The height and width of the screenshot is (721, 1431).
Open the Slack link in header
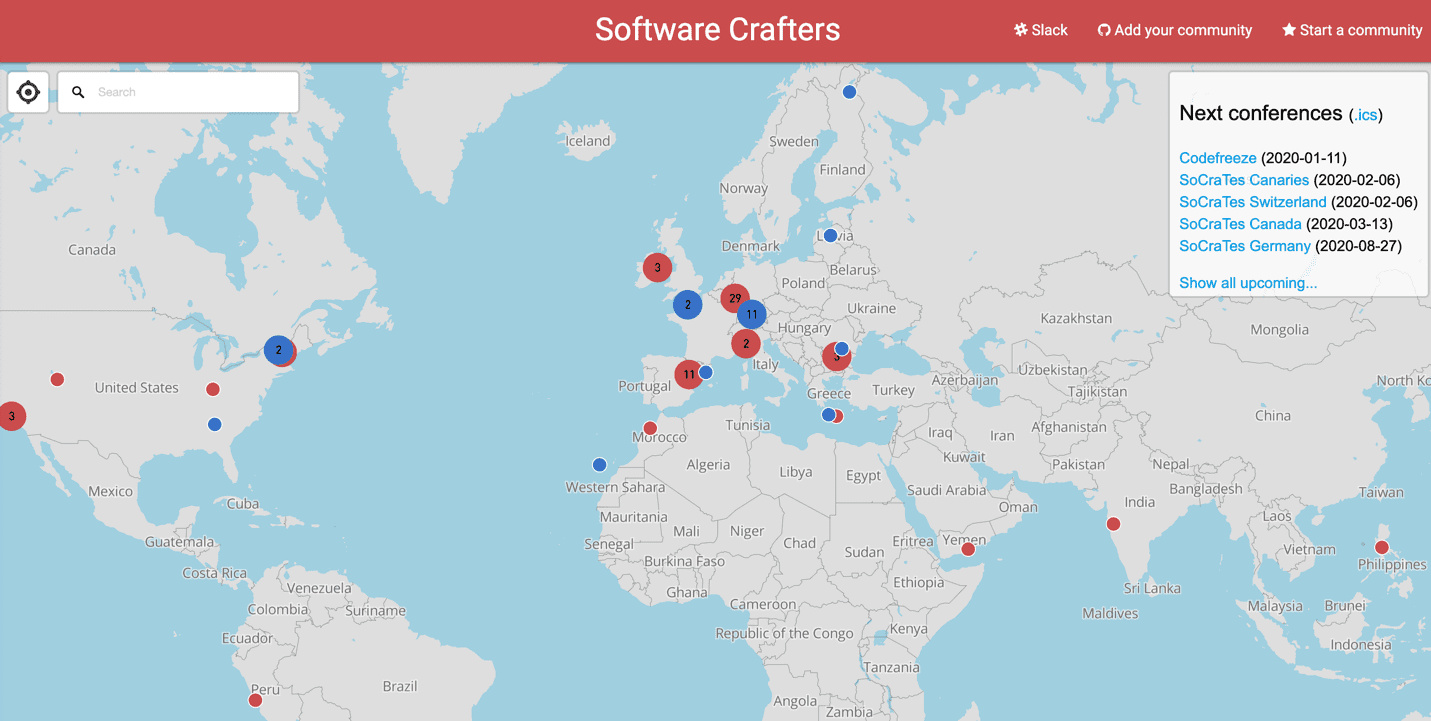click(1041, 30)
